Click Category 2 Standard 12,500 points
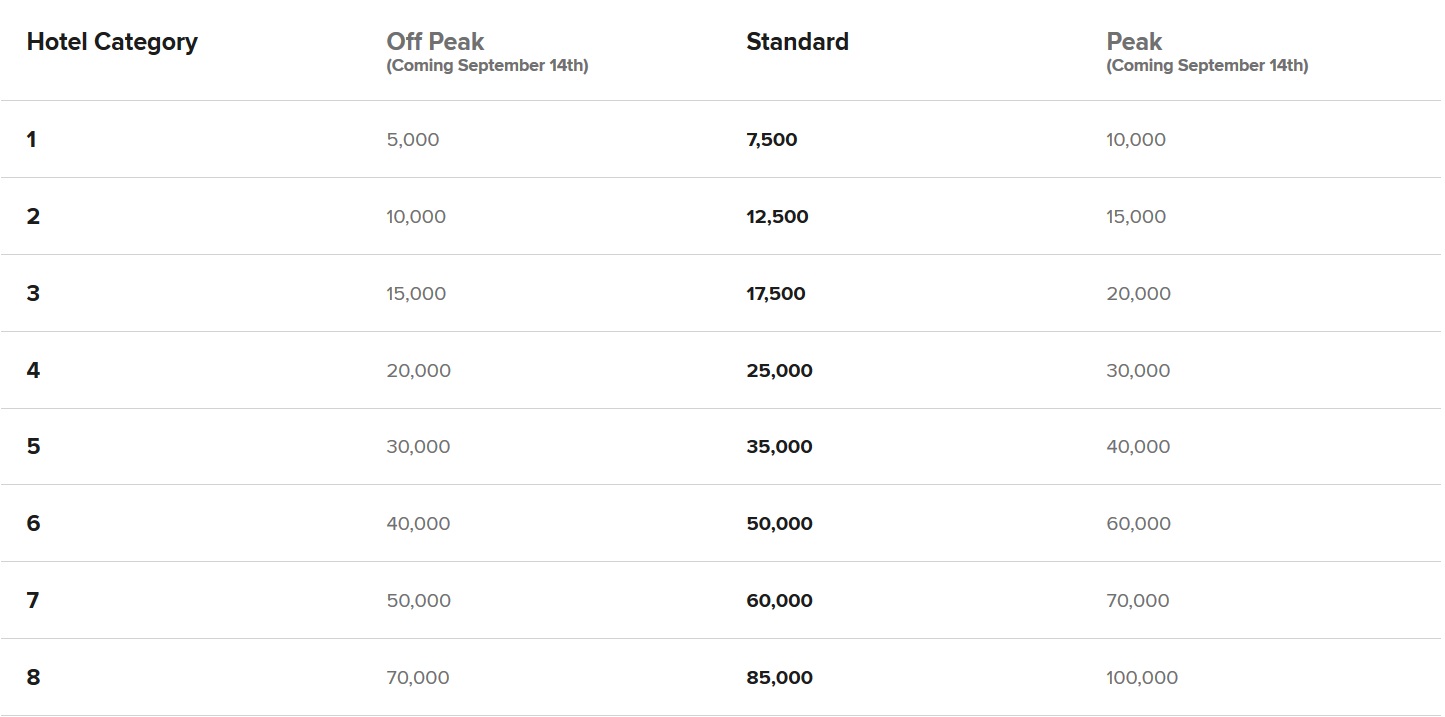The image size is (1445, 717). click(777, 217)
